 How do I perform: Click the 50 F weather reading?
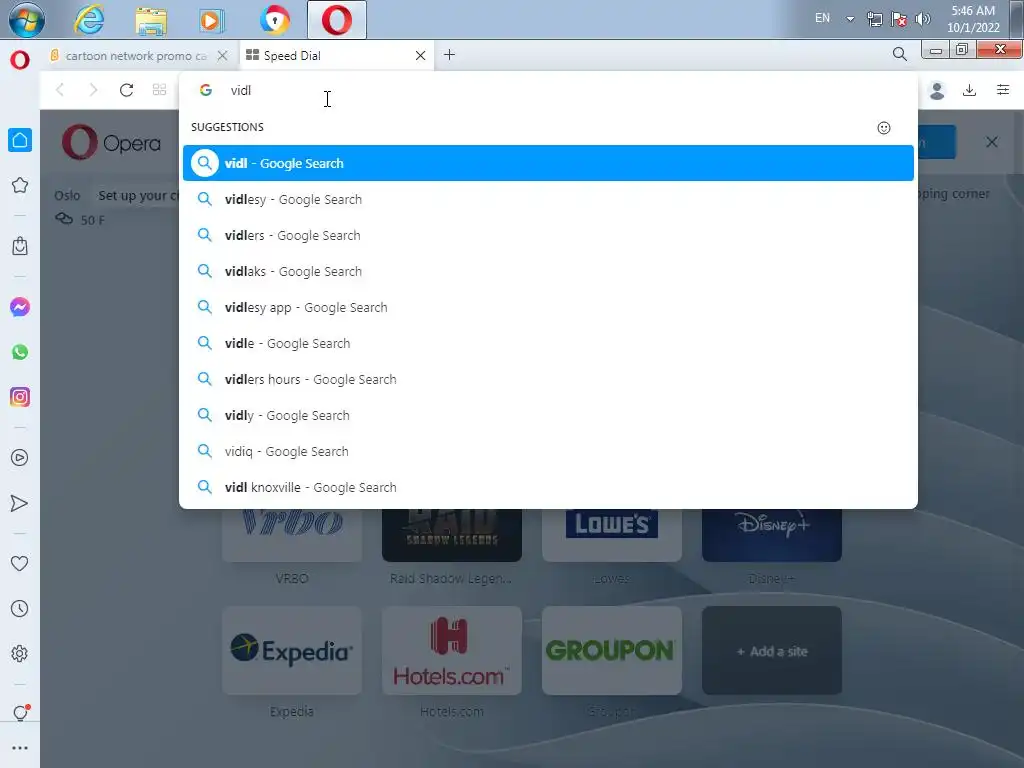(92, 220)
